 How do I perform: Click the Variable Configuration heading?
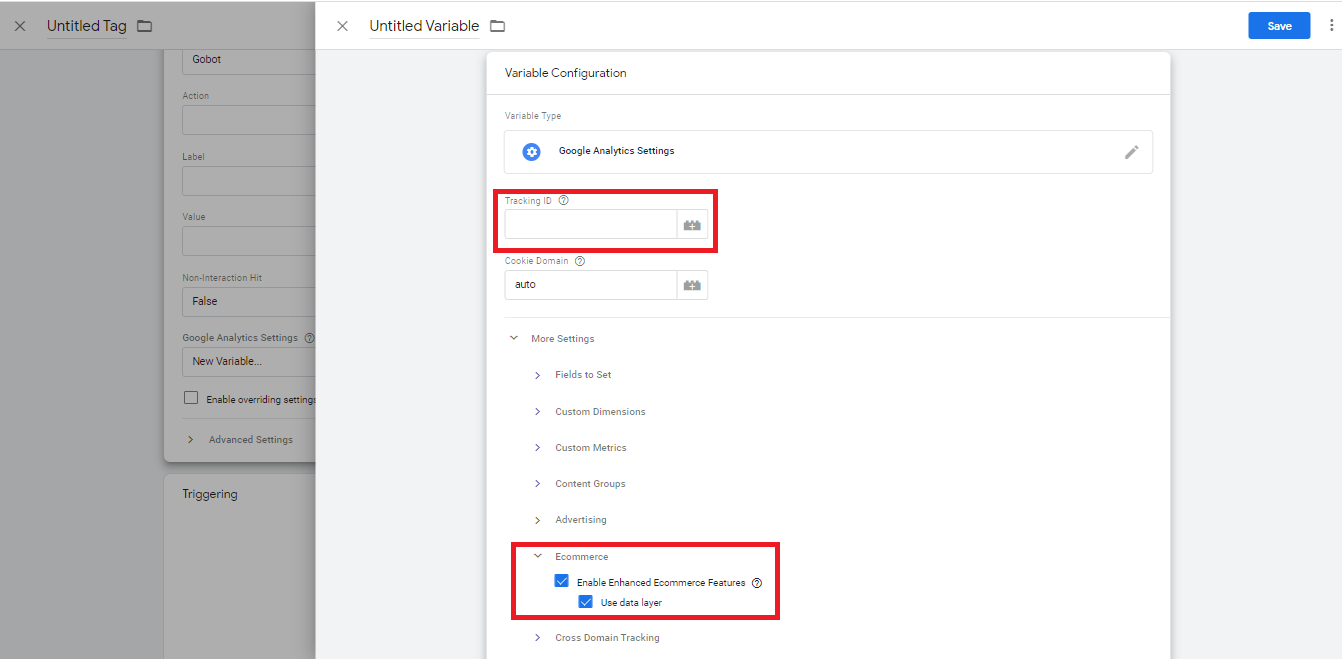(566, 73)
